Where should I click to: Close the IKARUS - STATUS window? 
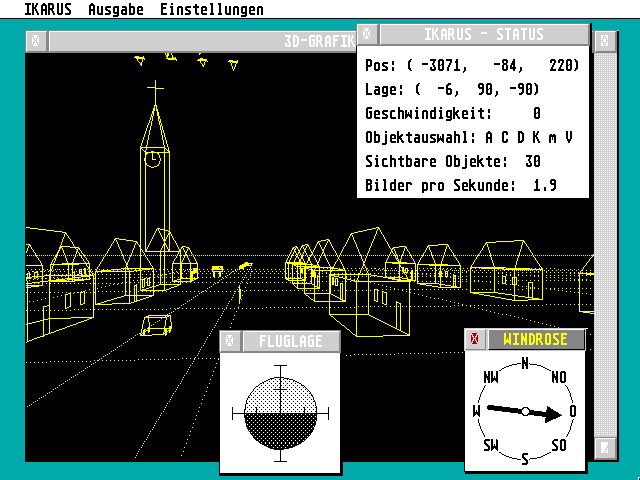pos(367,34)
